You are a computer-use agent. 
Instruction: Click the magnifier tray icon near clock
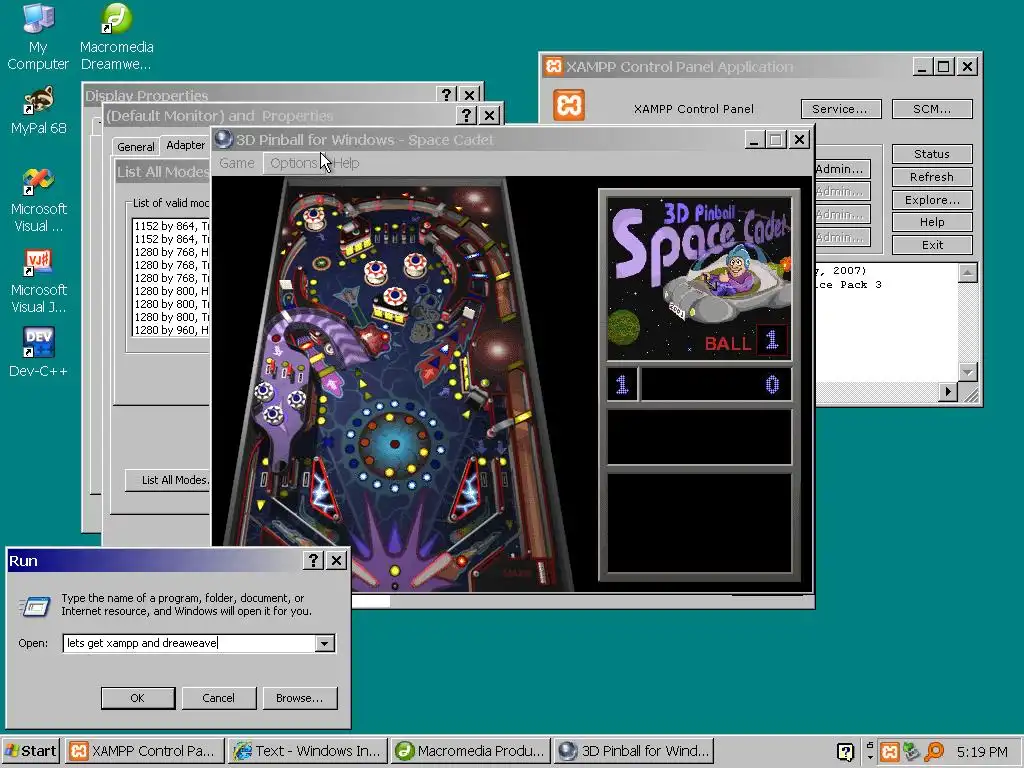click(934, 752)
